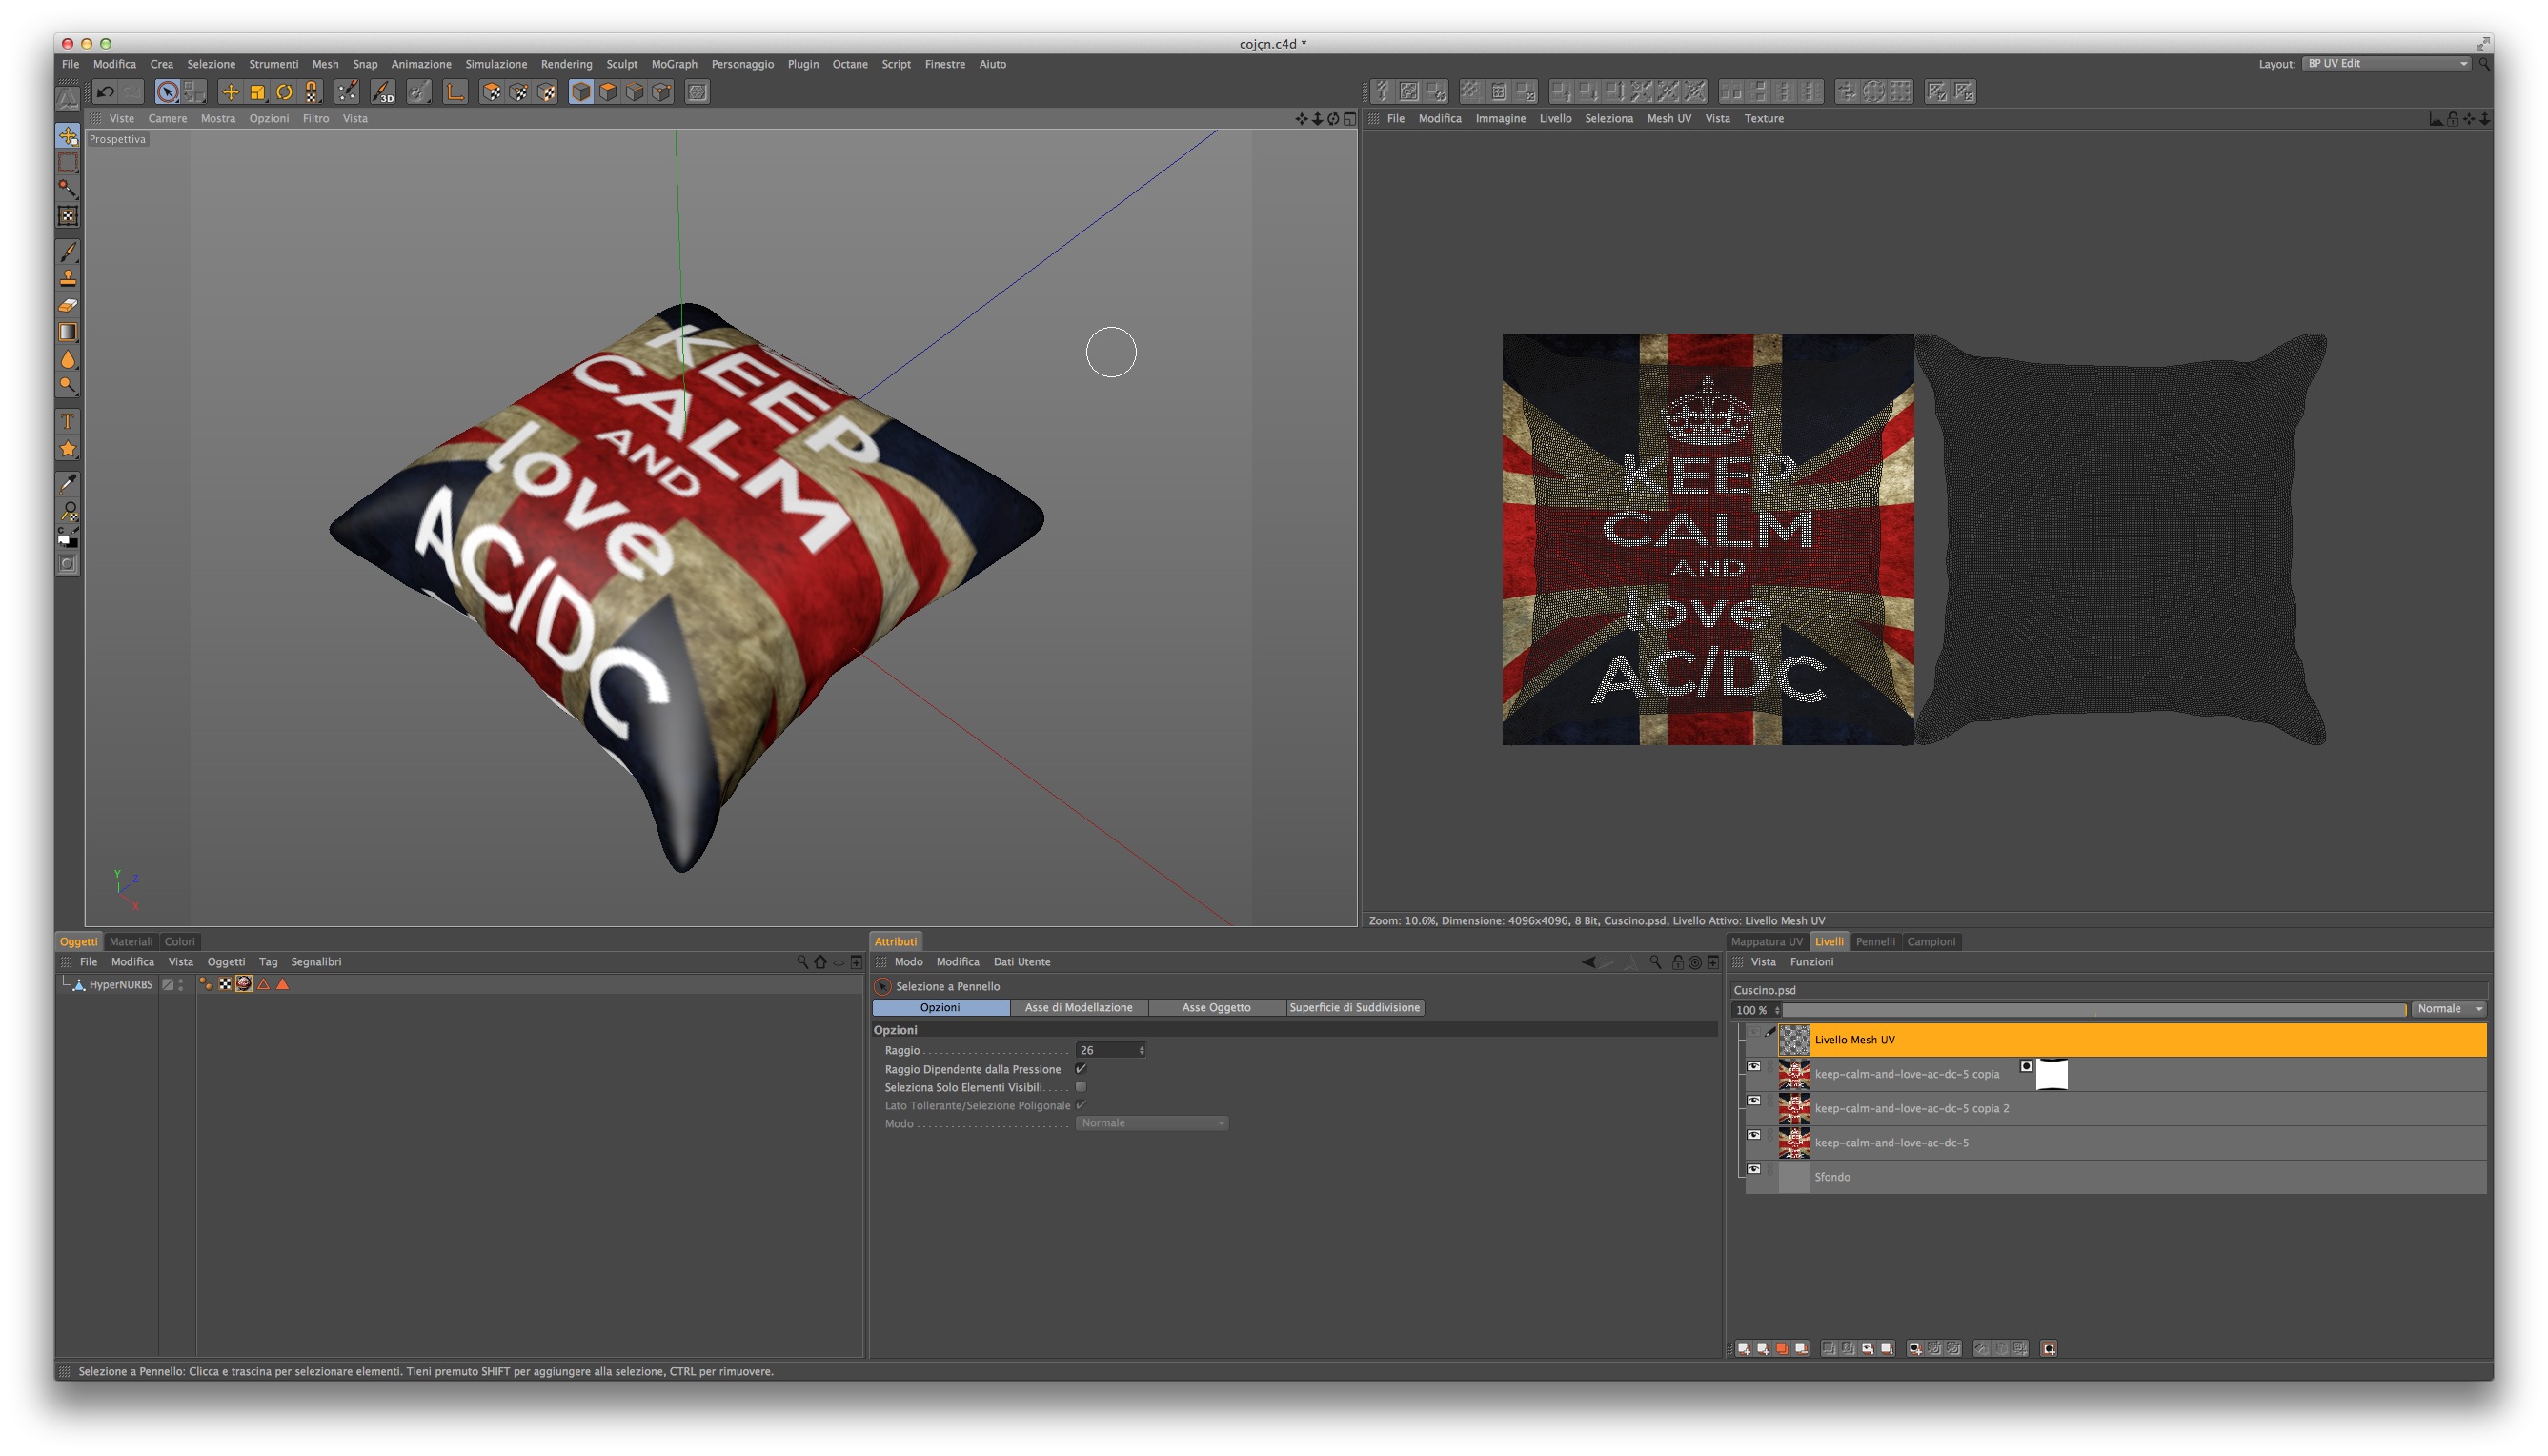
Task: Select the Text tool in left toolbar
Action: click(x=68, y=421)
